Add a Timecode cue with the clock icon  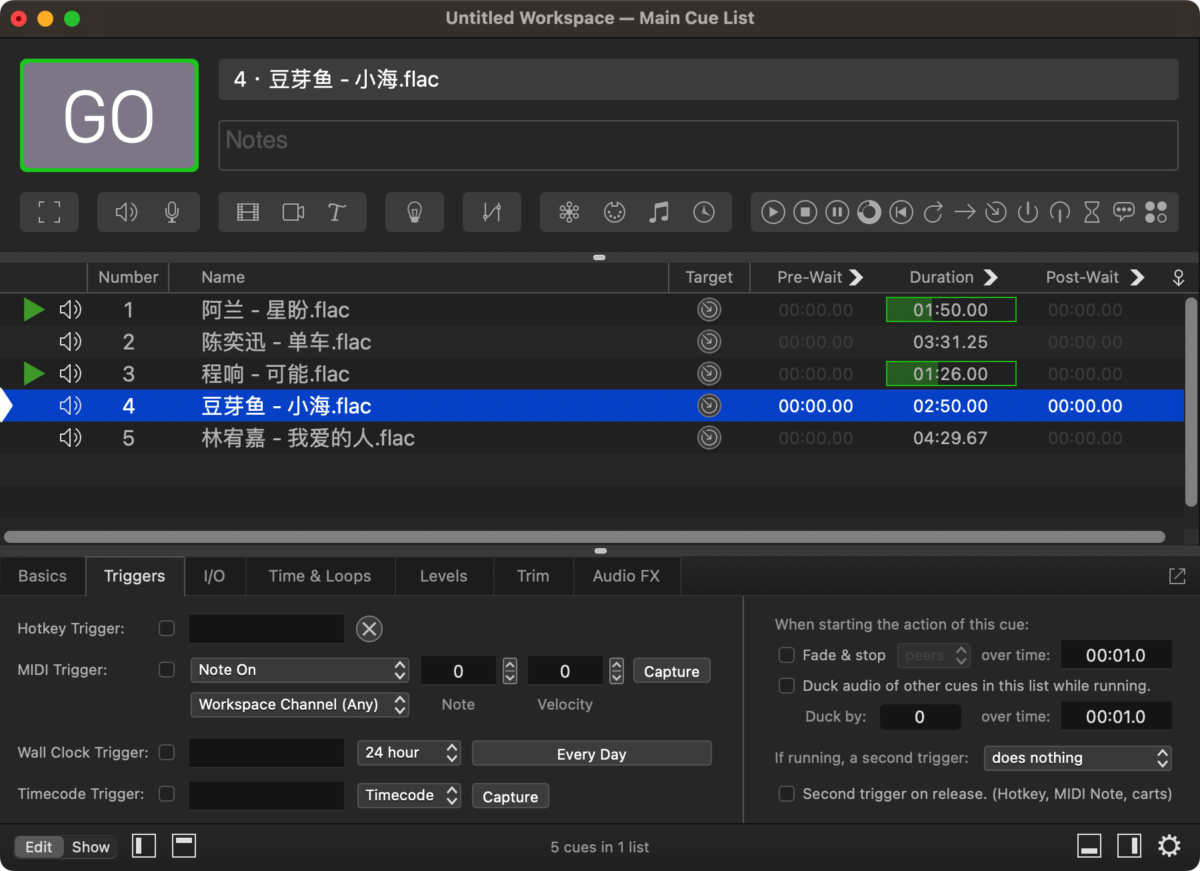click(704, 212)
